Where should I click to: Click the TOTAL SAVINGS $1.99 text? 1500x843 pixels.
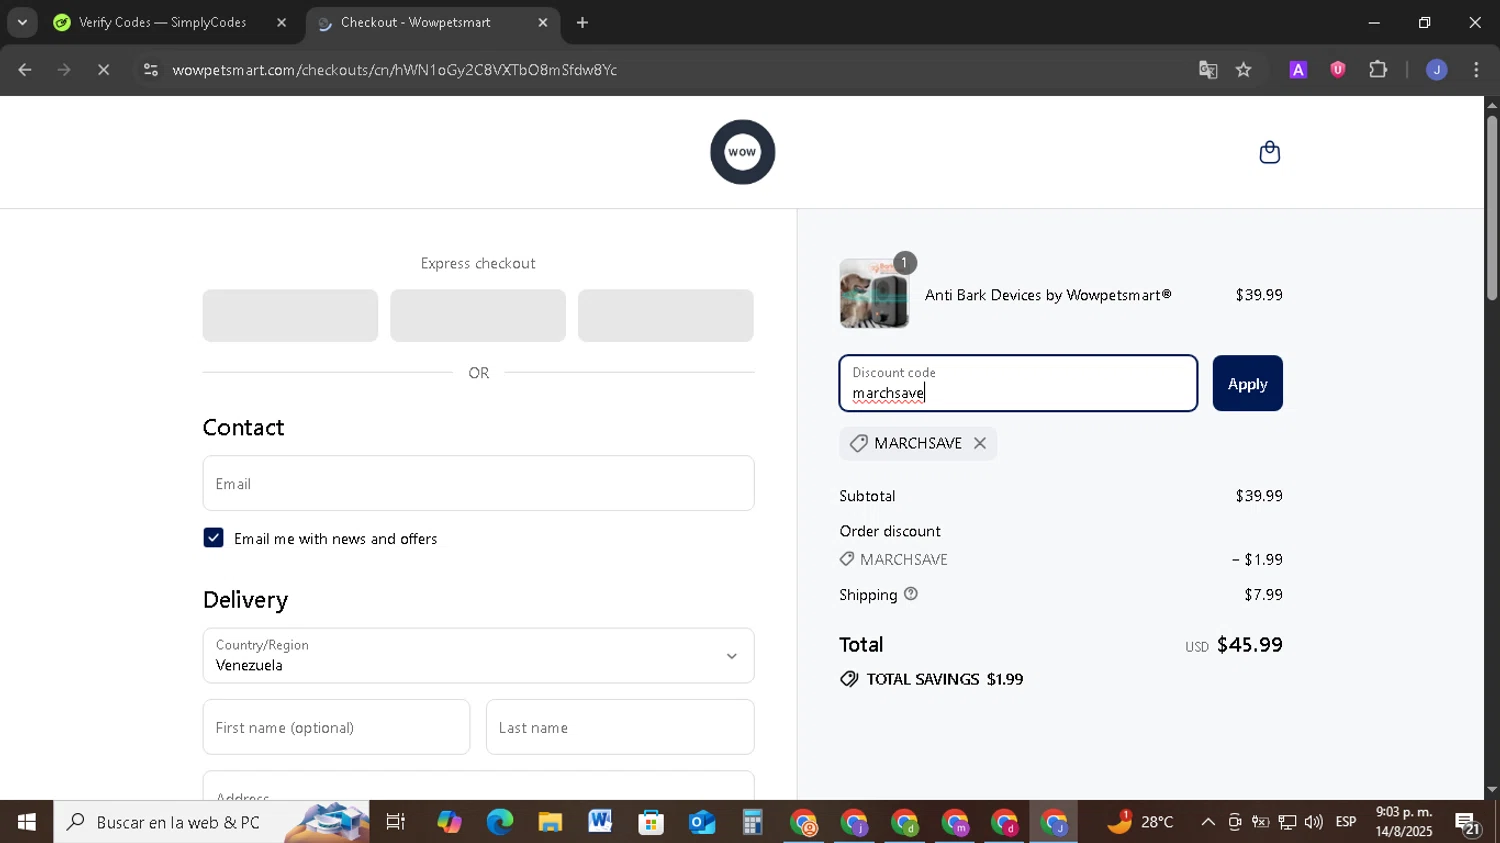point(944,679)
